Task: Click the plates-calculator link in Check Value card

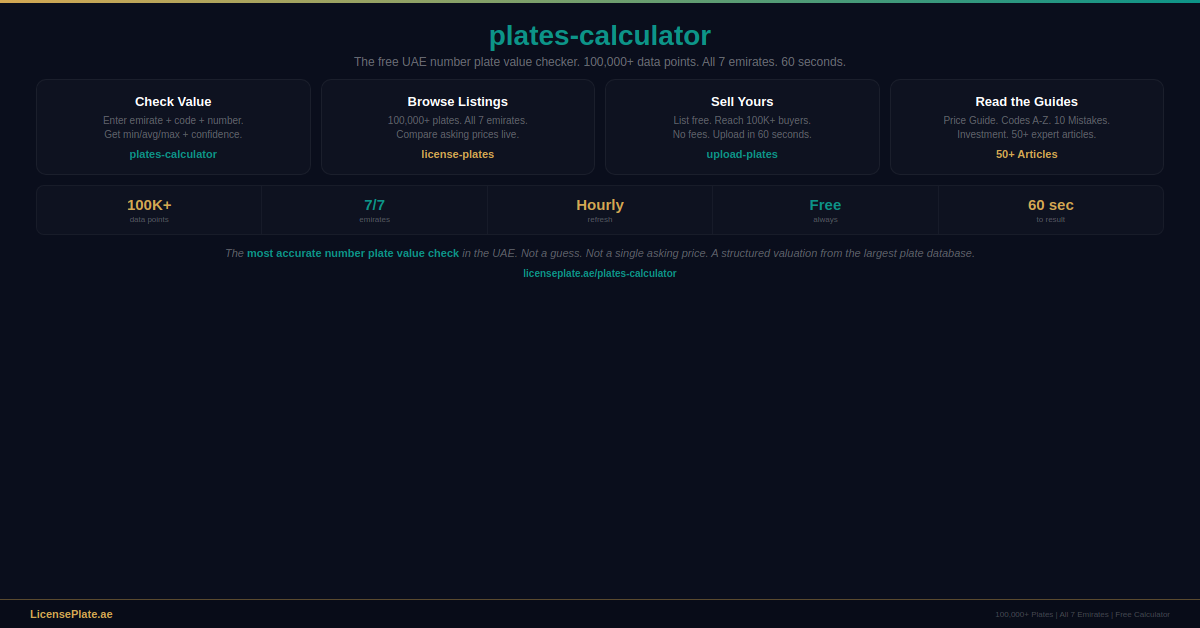Action: tap(173, 154)
